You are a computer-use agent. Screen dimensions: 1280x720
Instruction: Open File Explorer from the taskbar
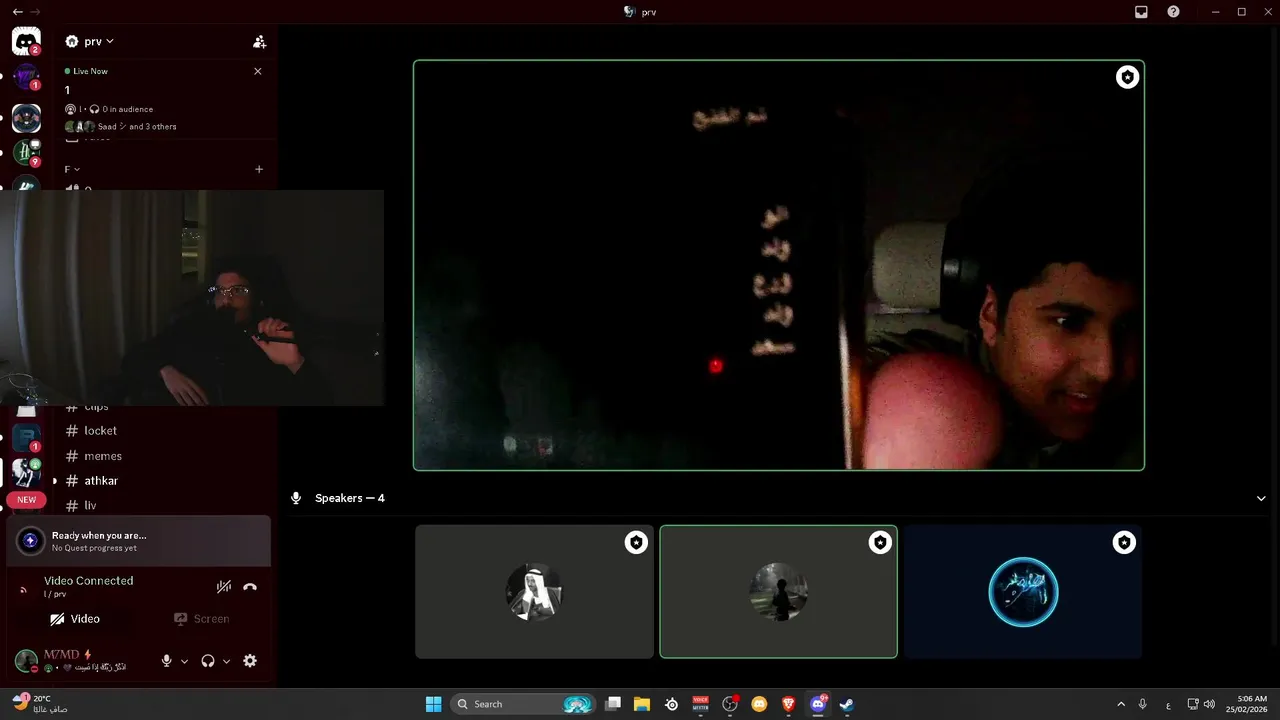642,704
